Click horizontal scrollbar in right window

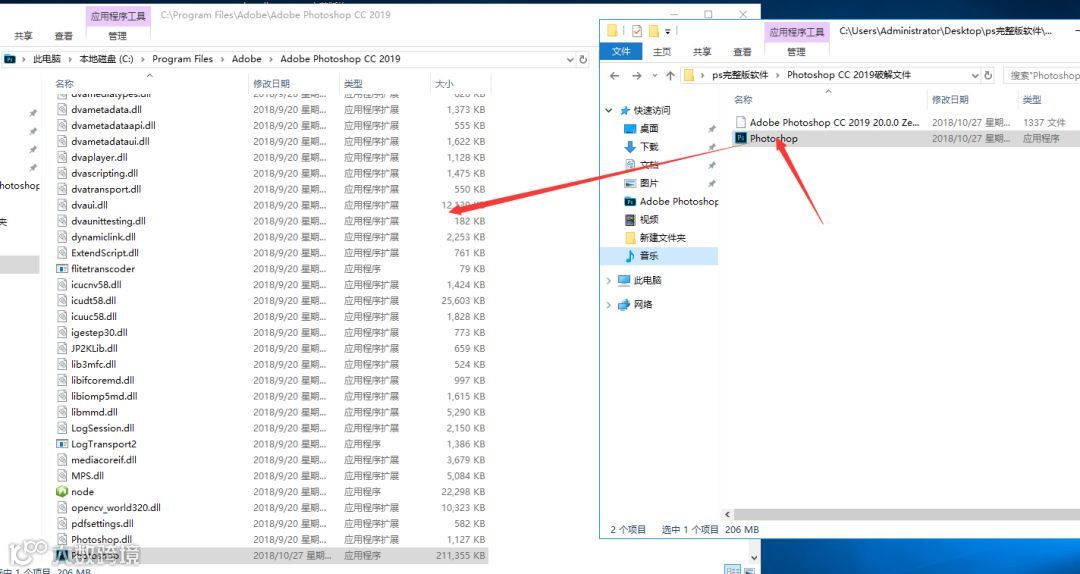(906, 515)
